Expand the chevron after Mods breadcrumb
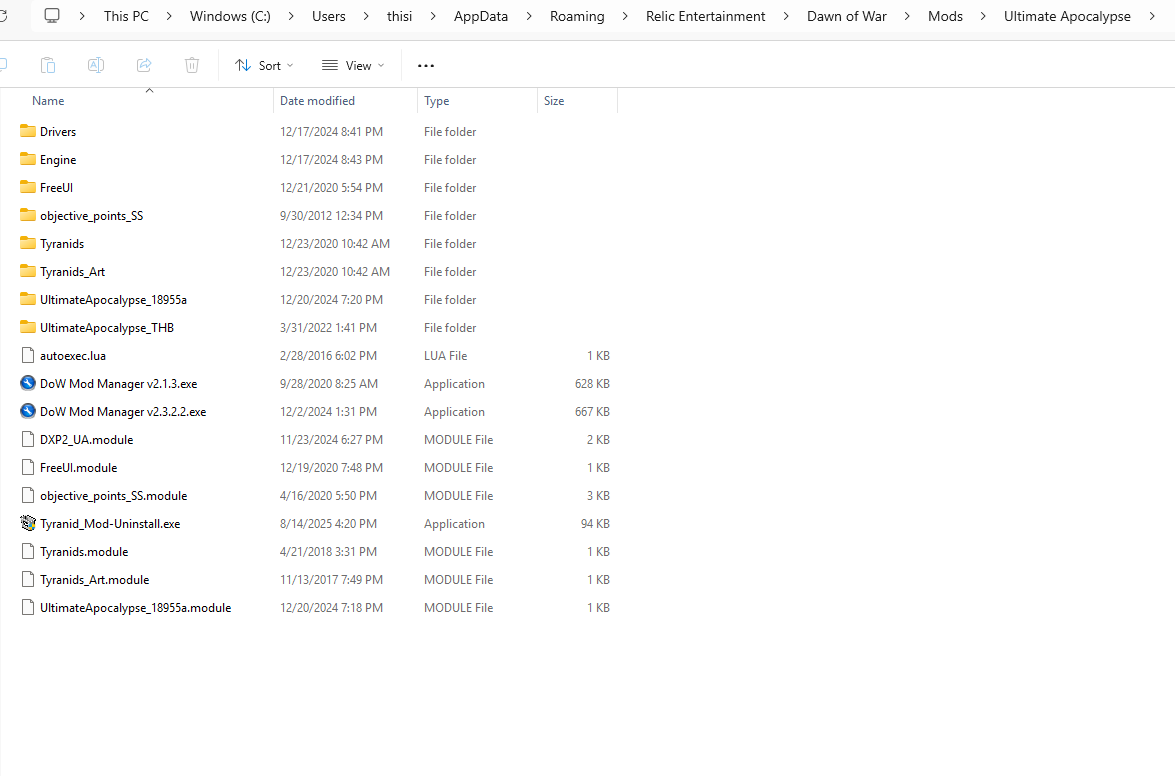 pos(983,16)
